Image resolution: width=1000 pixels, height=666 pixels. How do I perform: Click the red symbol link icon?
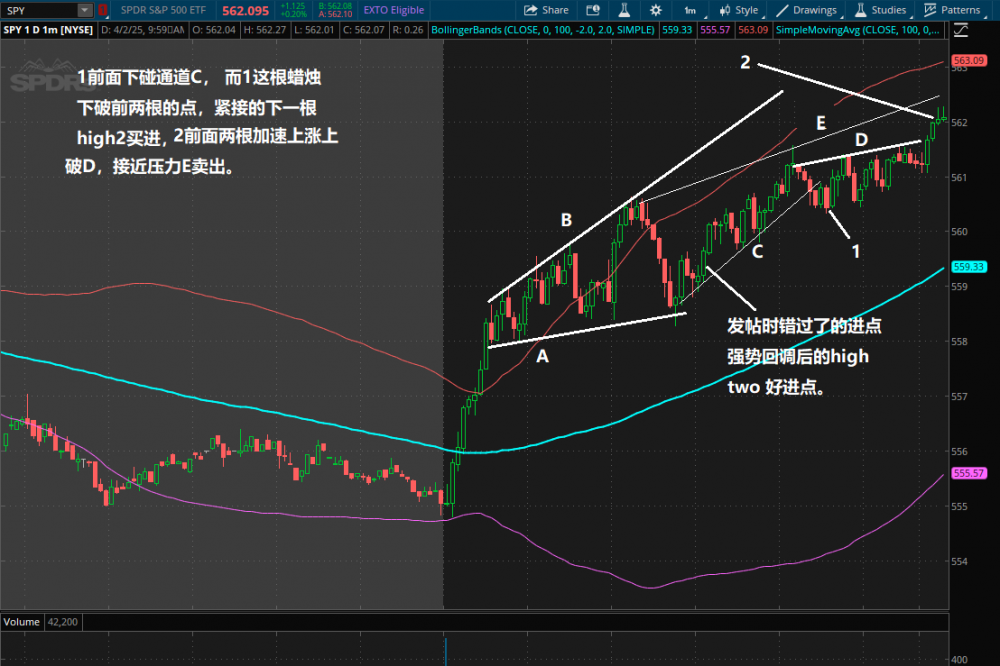coord(102,10)
